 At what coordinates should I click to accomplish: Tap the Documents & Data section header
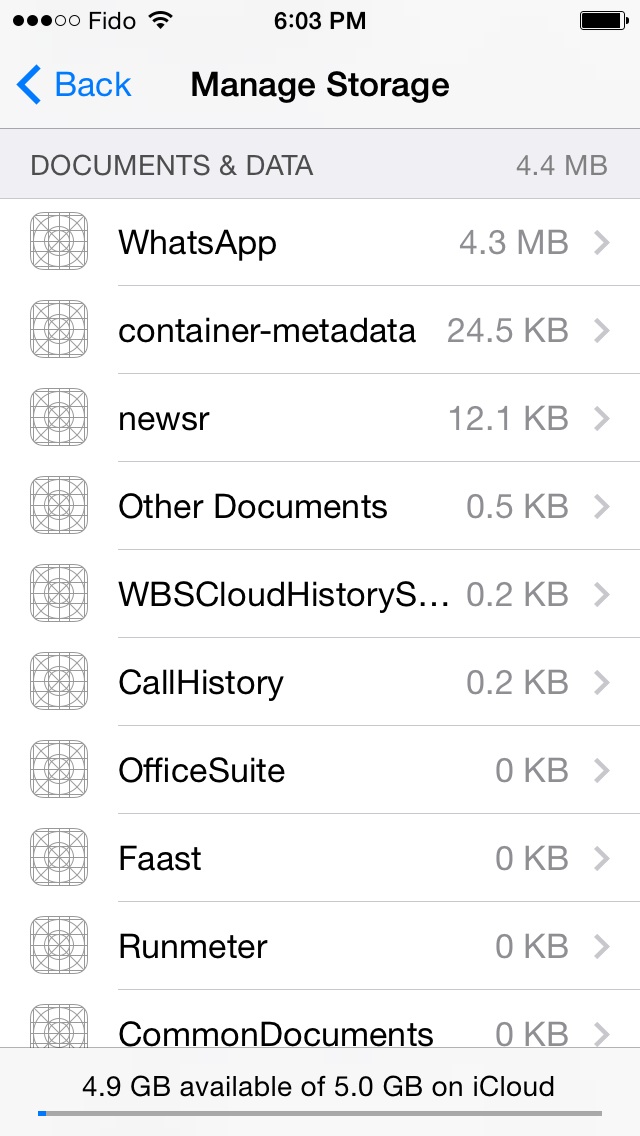pos(320,165)
